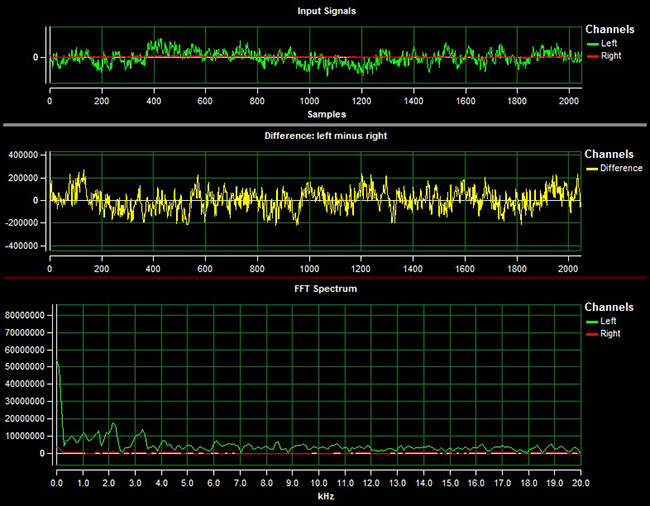Click Channels header in Input Signals legend

[609, 30]
